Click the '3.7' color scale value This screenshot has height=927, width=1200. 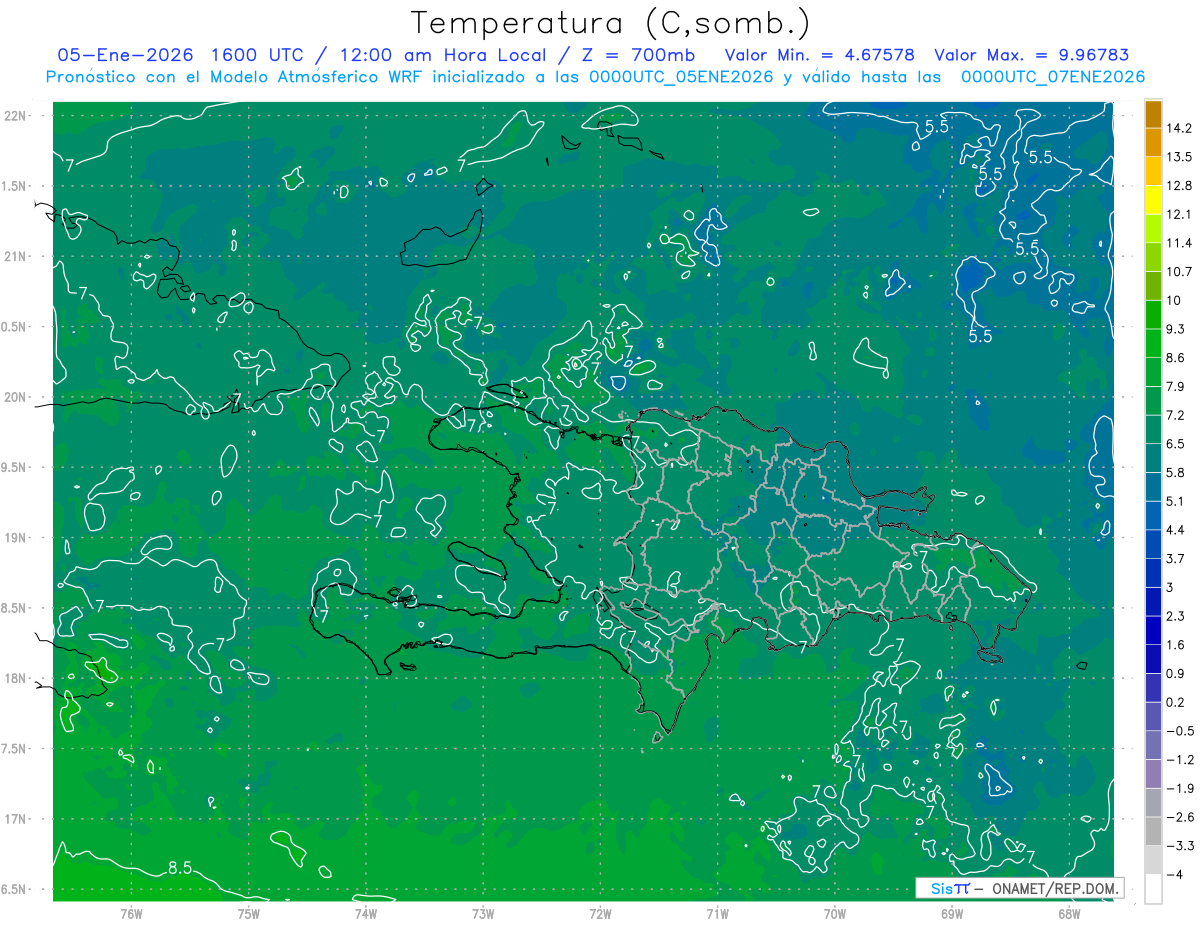click(x=1178, y=559)
